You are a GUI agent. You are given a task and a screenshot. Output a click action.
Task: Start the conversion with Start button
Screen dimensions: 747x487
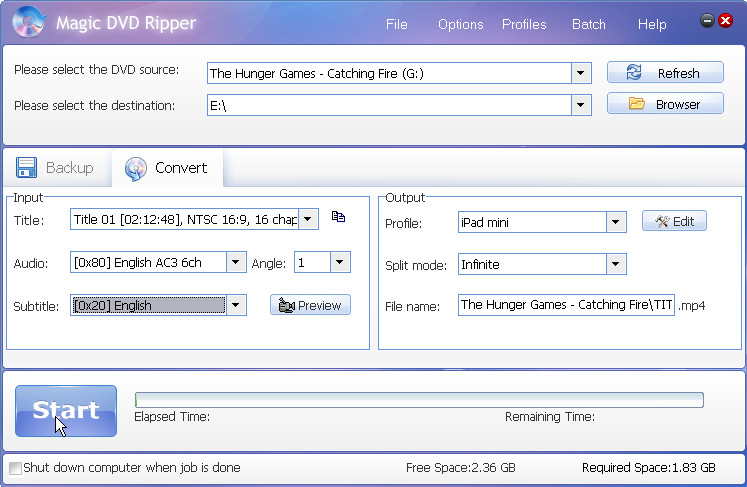[x=66, y=411]
